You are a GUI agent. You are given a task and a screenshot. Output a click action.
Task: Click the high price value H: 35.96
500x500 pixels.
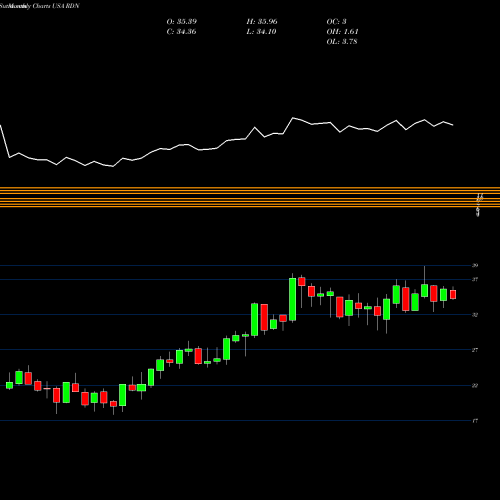pyautogui.click(x=262, y=22)
